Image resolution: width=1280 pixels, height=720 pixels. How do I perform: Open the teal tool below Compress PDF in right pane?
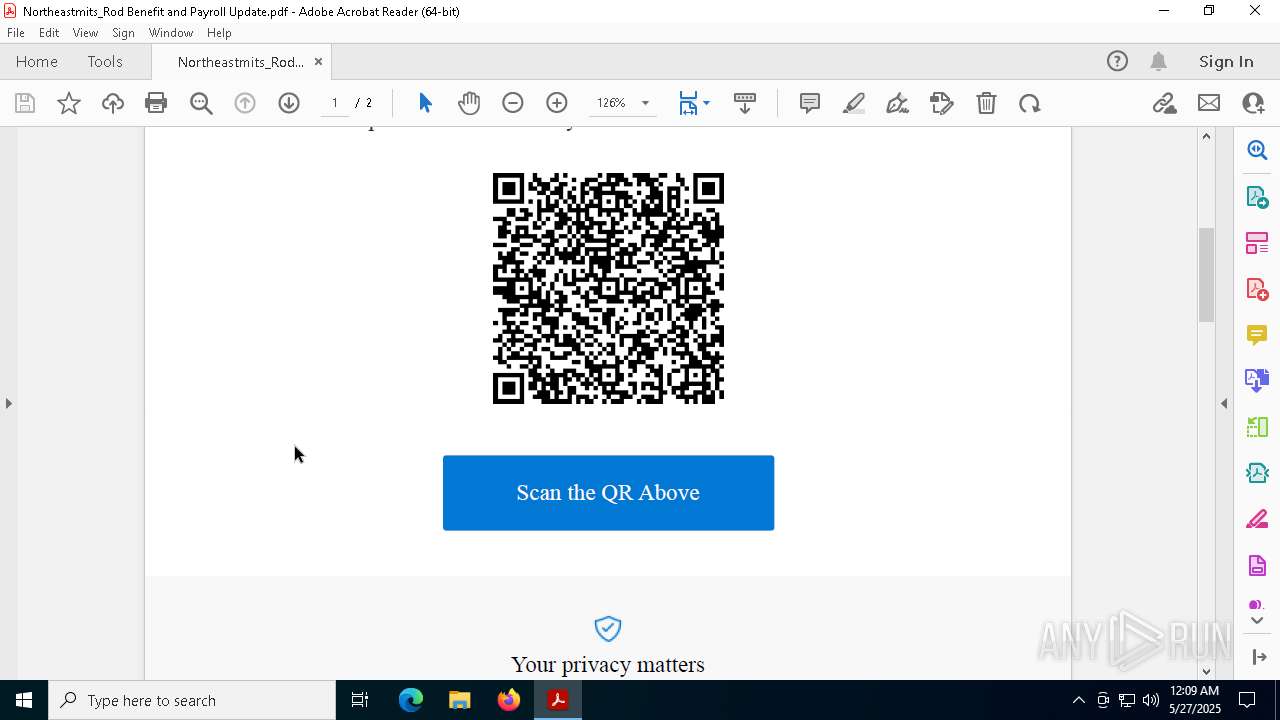[x=1257, y=473]
